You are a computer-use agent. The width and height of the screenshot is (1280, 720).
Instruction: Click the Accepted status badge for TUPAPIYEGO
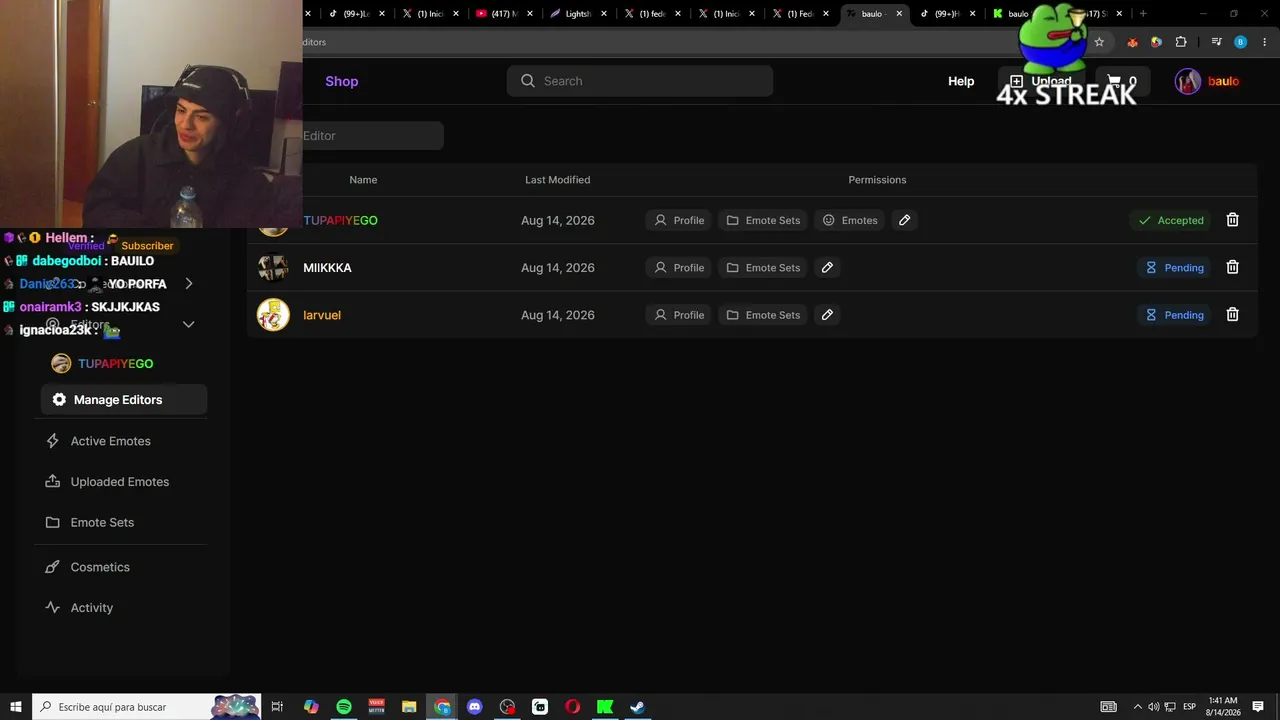coord(1171,220)
